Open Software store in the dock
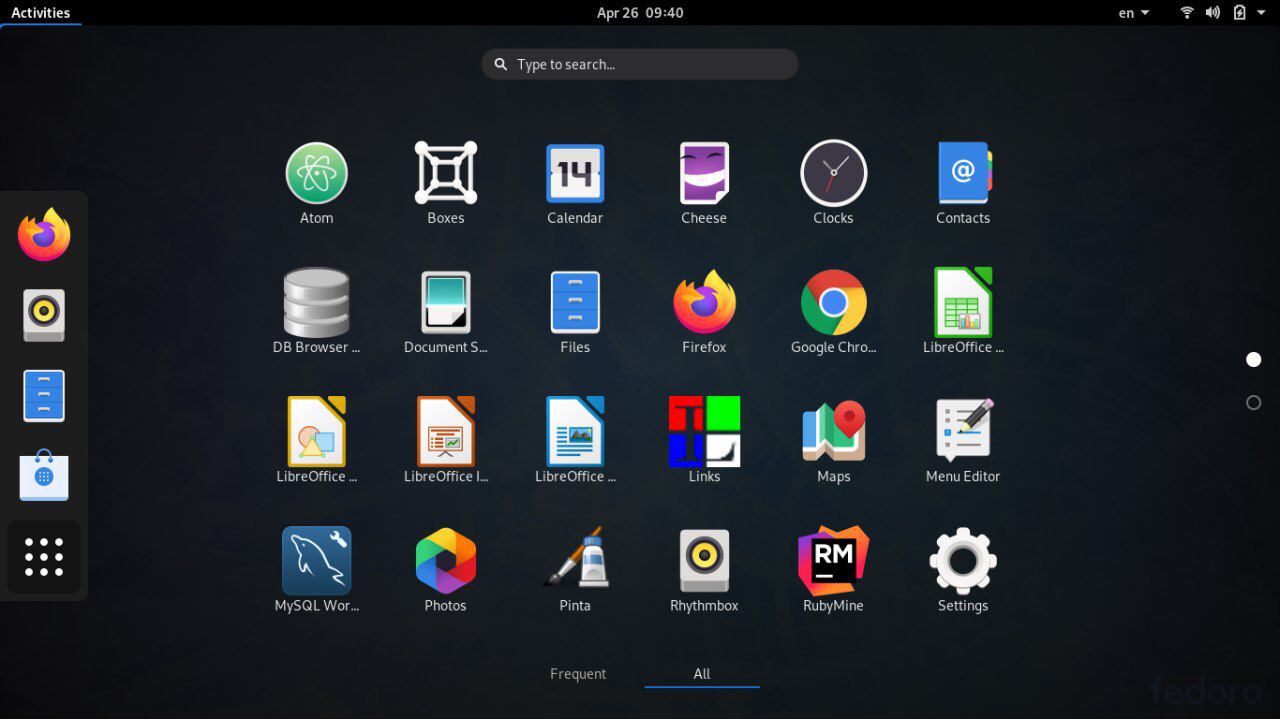Image resolution: width=1280 pixels, height=719 pixels. tap(44, 476)
